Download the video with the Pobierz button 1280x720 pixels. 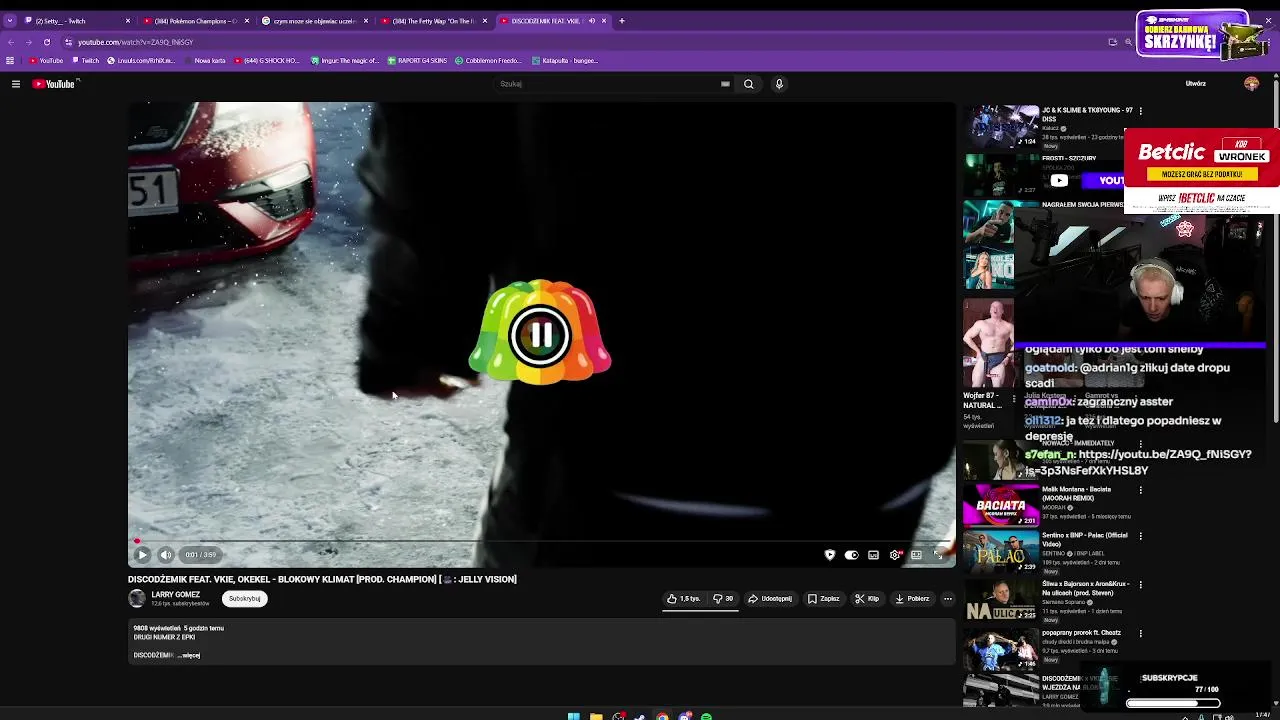(912, 599)
